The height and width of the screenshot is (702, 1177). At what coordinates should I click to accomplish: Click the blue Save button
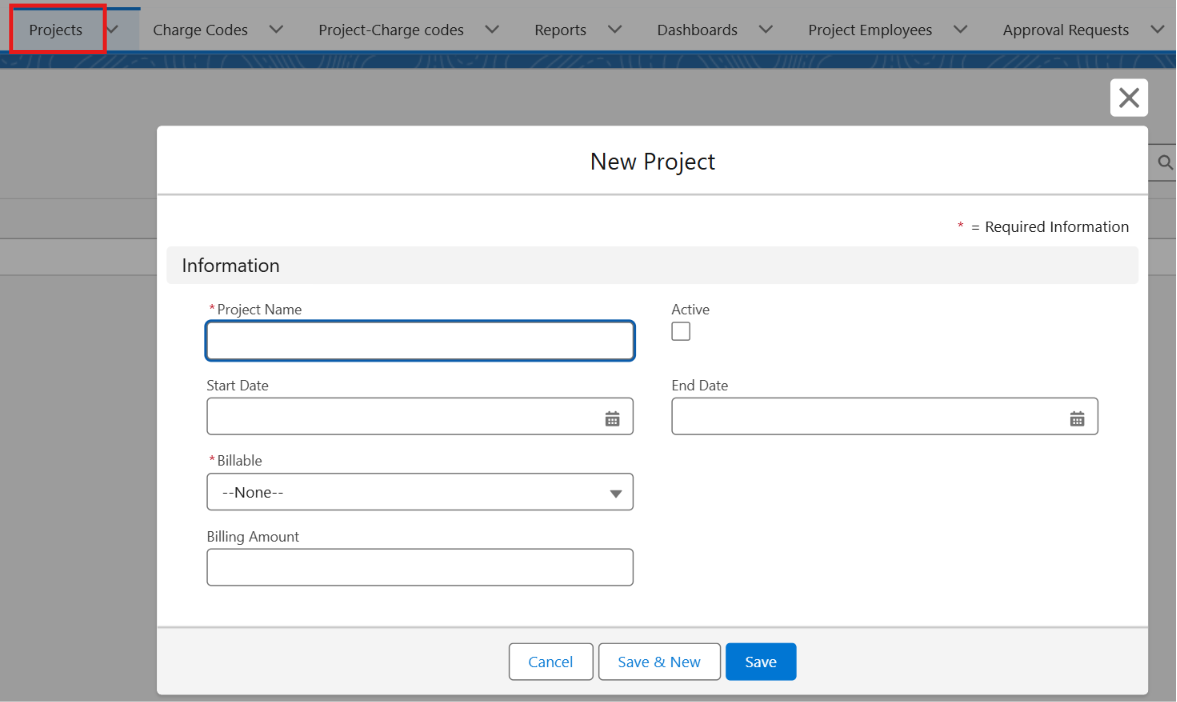(760, 661)
